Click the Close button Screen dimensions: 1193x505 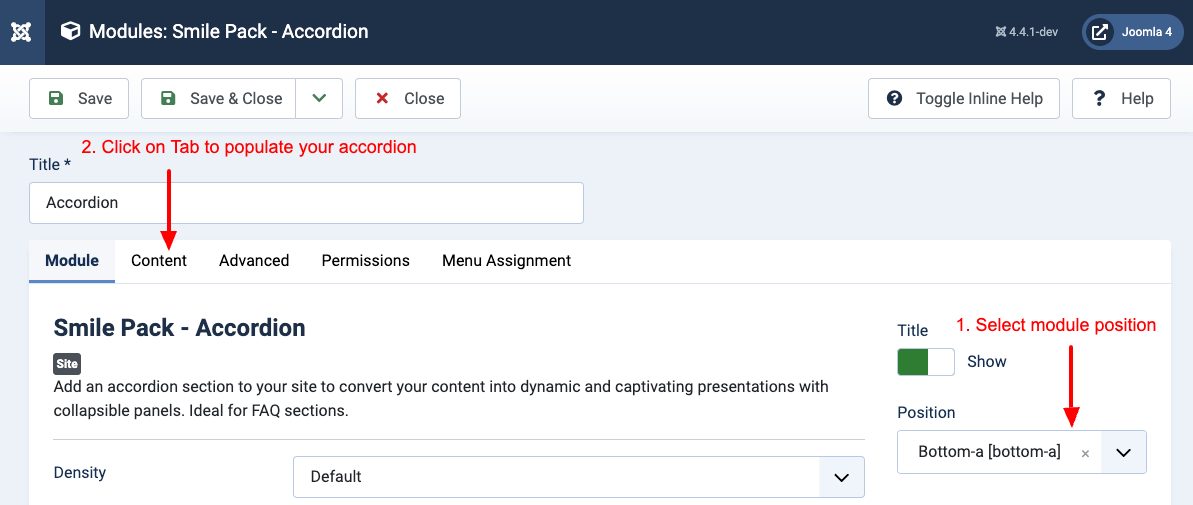[x=408, y=98]
